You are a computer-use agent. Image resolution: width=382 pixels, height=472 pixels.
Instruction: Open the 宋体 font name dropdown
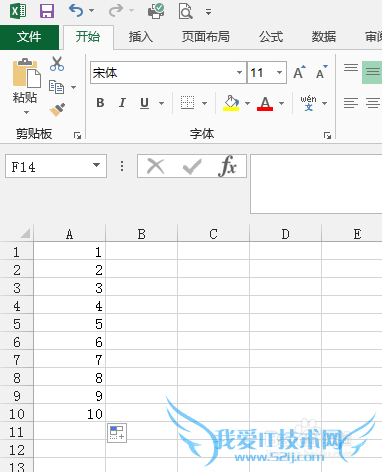click(x=239, y=72)
